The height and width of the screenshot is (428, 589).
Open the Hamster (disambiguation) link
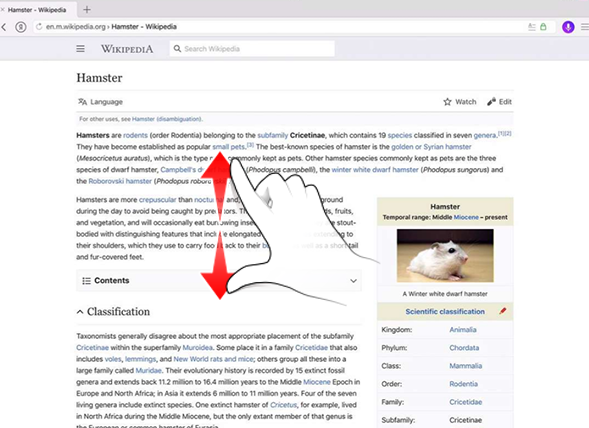(x=167, y=119)
